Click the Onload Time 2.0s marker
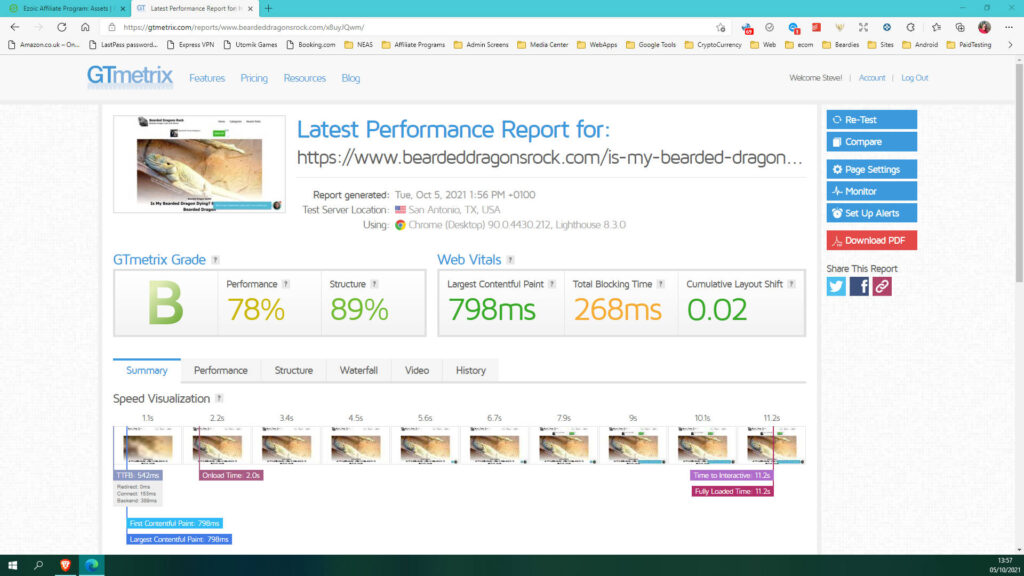Image resolution: width=1024 pixels, height=576 pixels. click(231, 475)
